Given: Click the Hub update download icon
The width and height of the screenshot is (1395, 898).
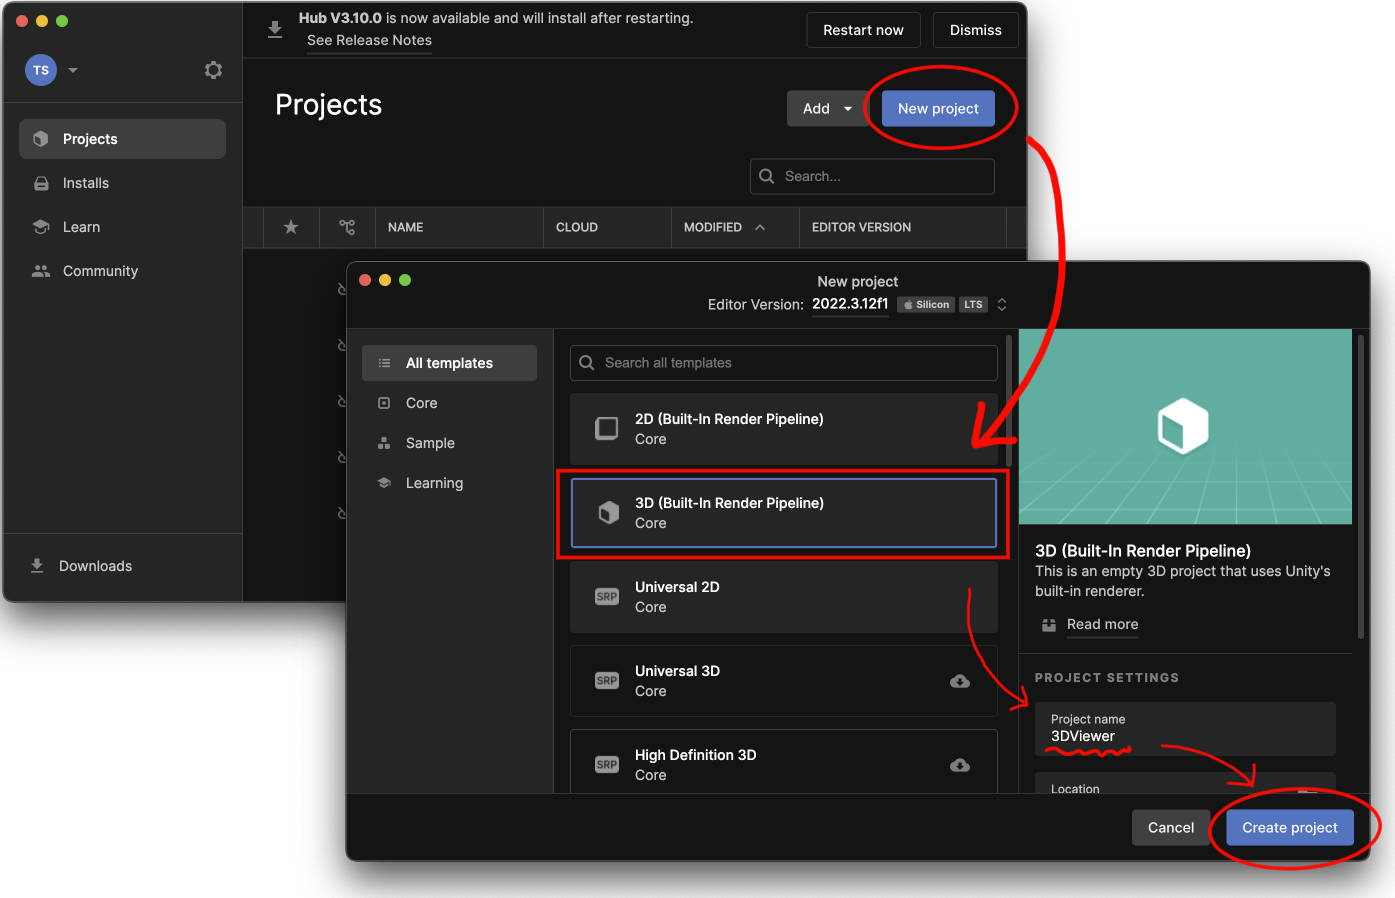Looking at the screenshot, I should click(275, 30).
